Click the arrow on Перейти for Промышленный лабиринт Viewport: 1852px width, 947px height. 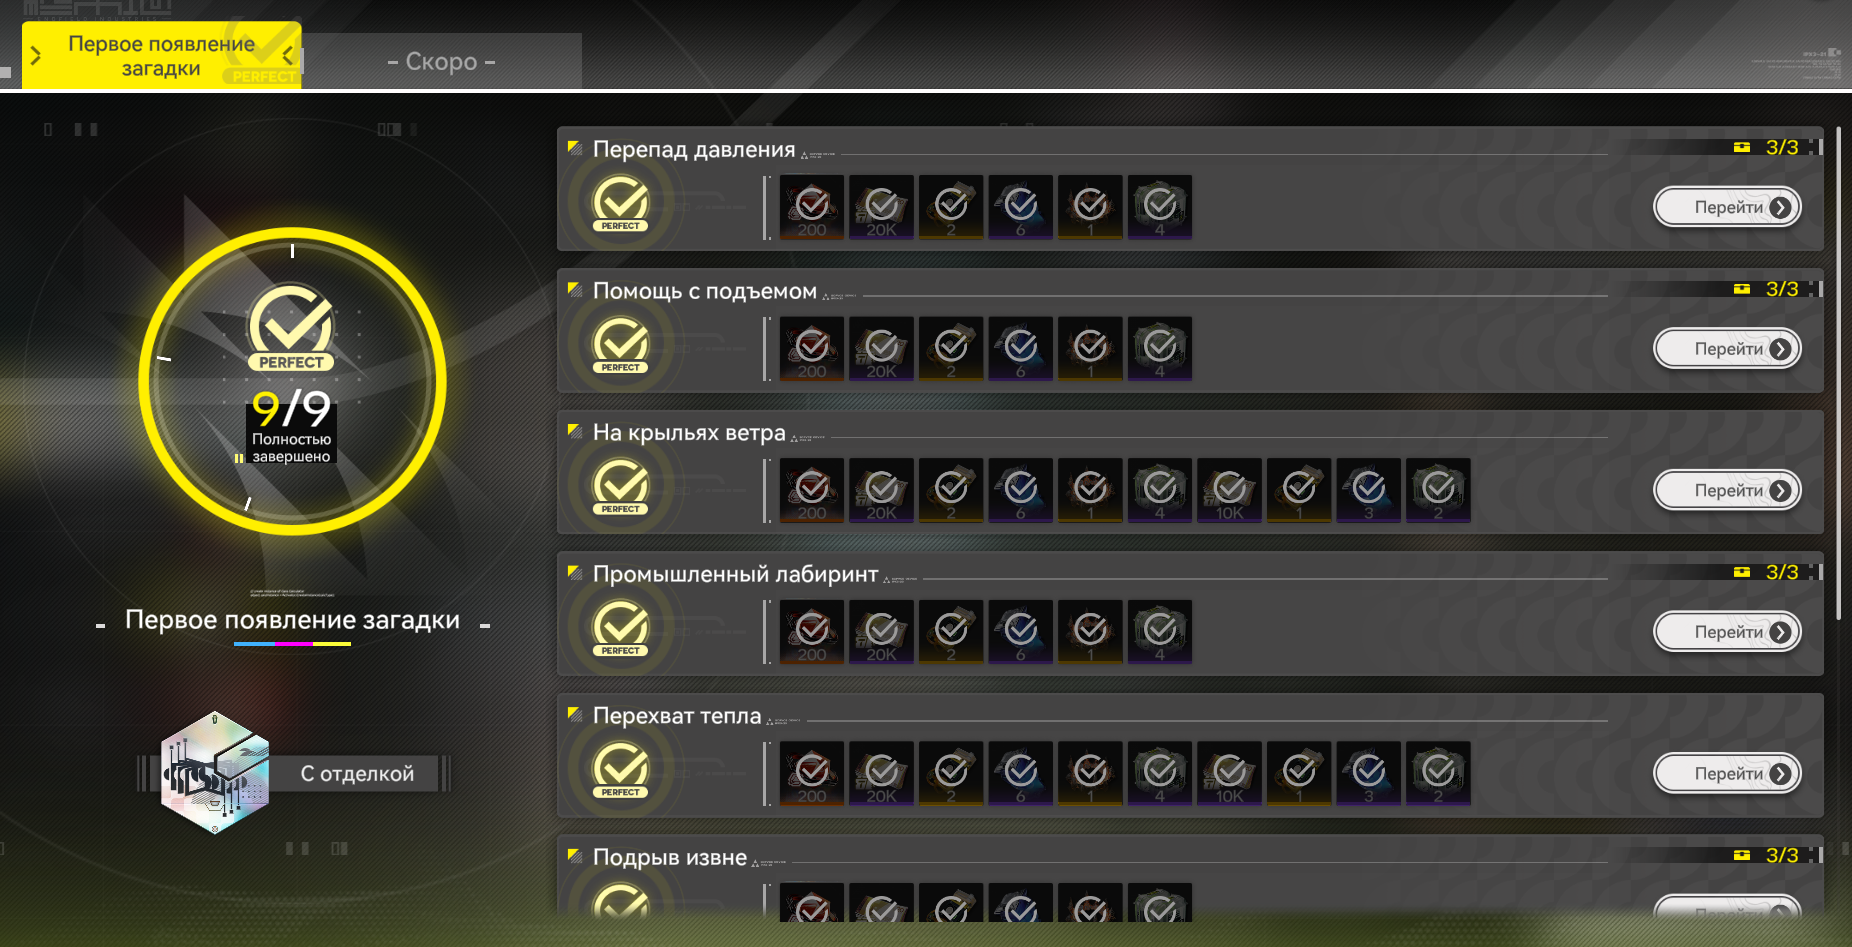point(1780,632)
